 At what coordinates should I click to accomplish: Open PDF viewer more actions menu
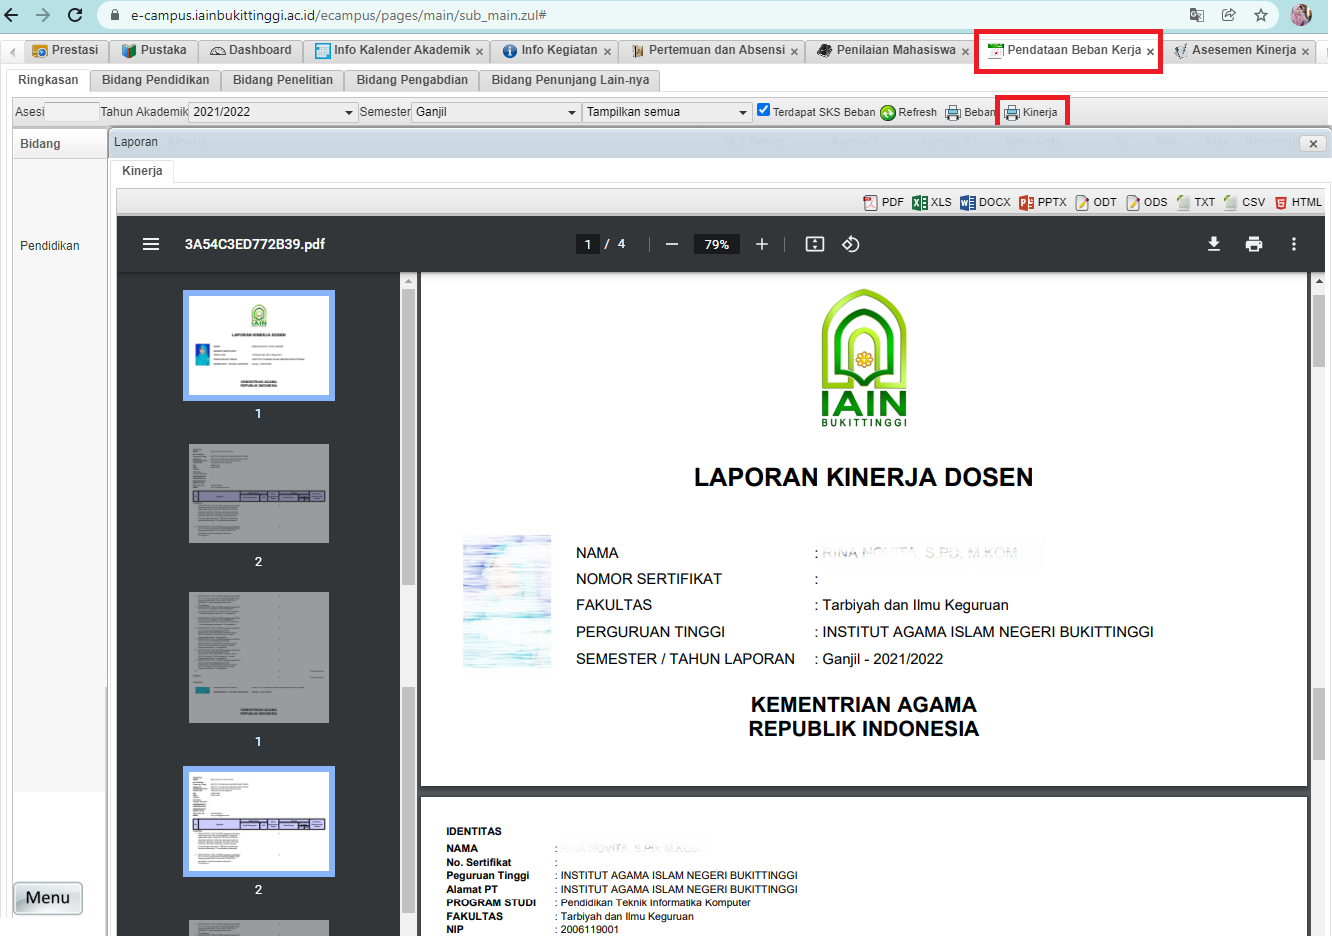click(1293, 244)
